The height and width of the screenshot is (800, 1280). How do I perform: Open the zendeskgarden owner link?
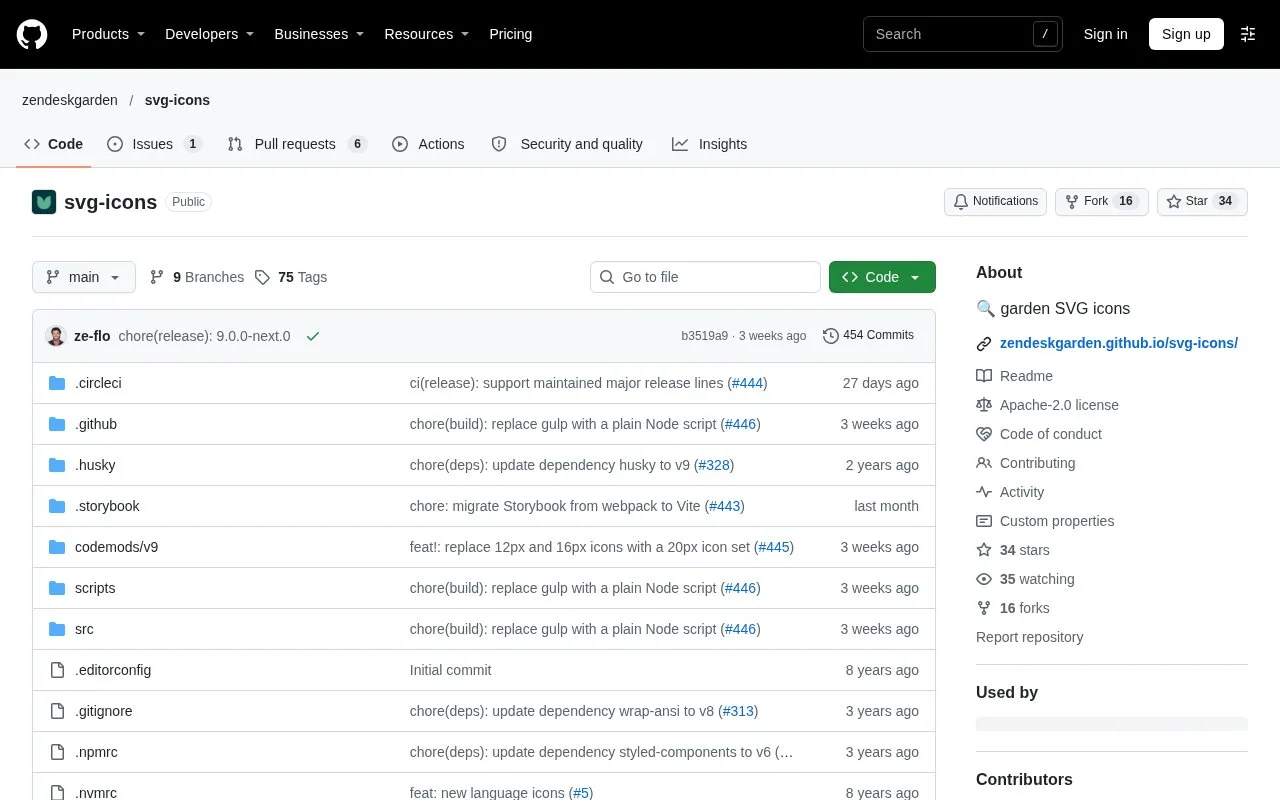pyautogui.click(x=70, y=100)
